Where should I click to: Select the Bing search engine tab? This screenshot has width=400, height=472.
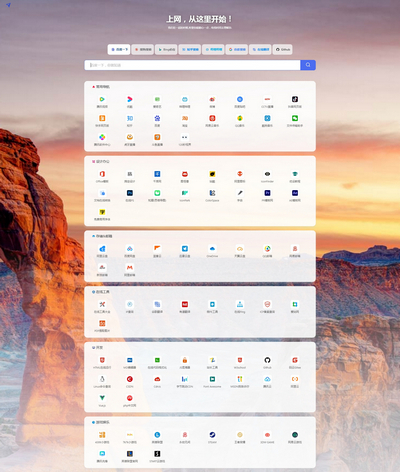pos(166,49)
